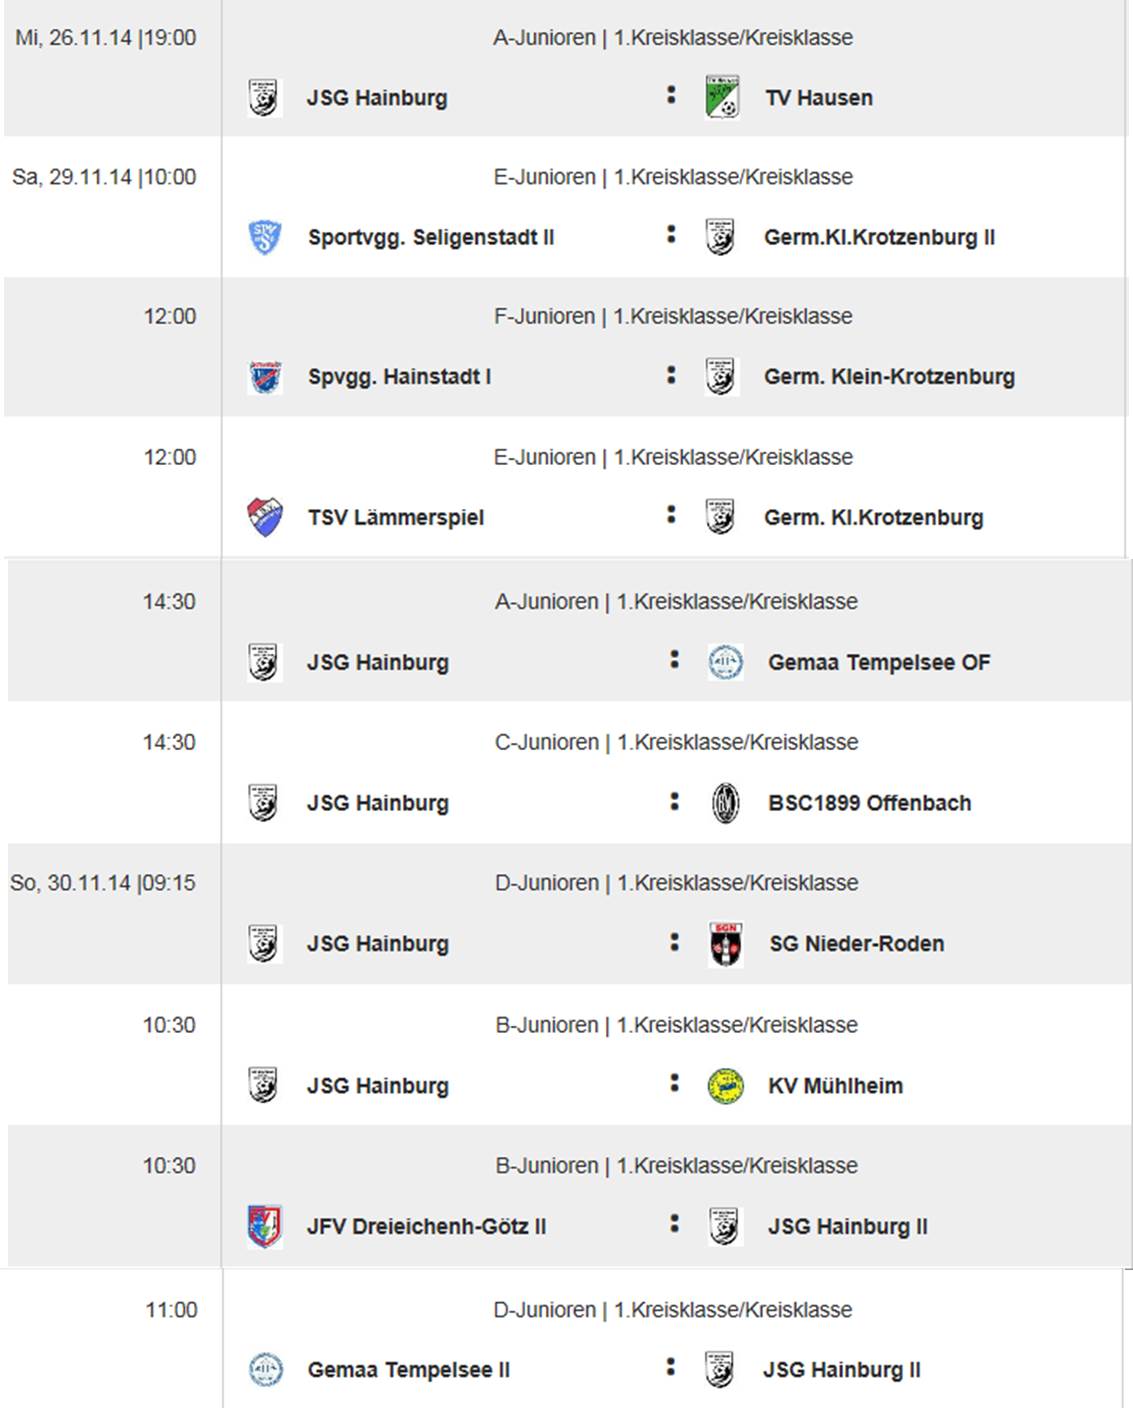Click the KV Mühlheim club crest

click(x=725, y=1086)
